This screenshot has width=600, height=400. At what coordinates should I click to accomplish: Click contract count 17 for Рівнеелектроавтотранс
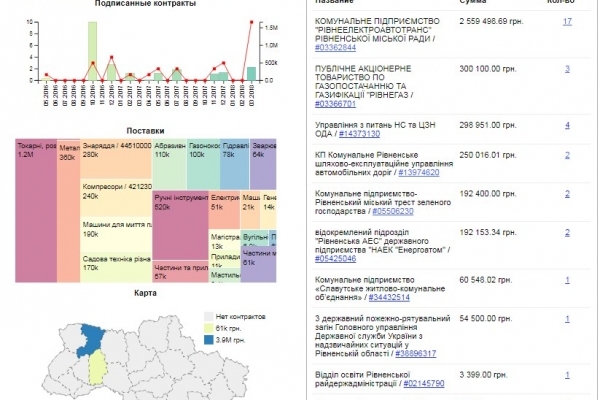(567, 21)
